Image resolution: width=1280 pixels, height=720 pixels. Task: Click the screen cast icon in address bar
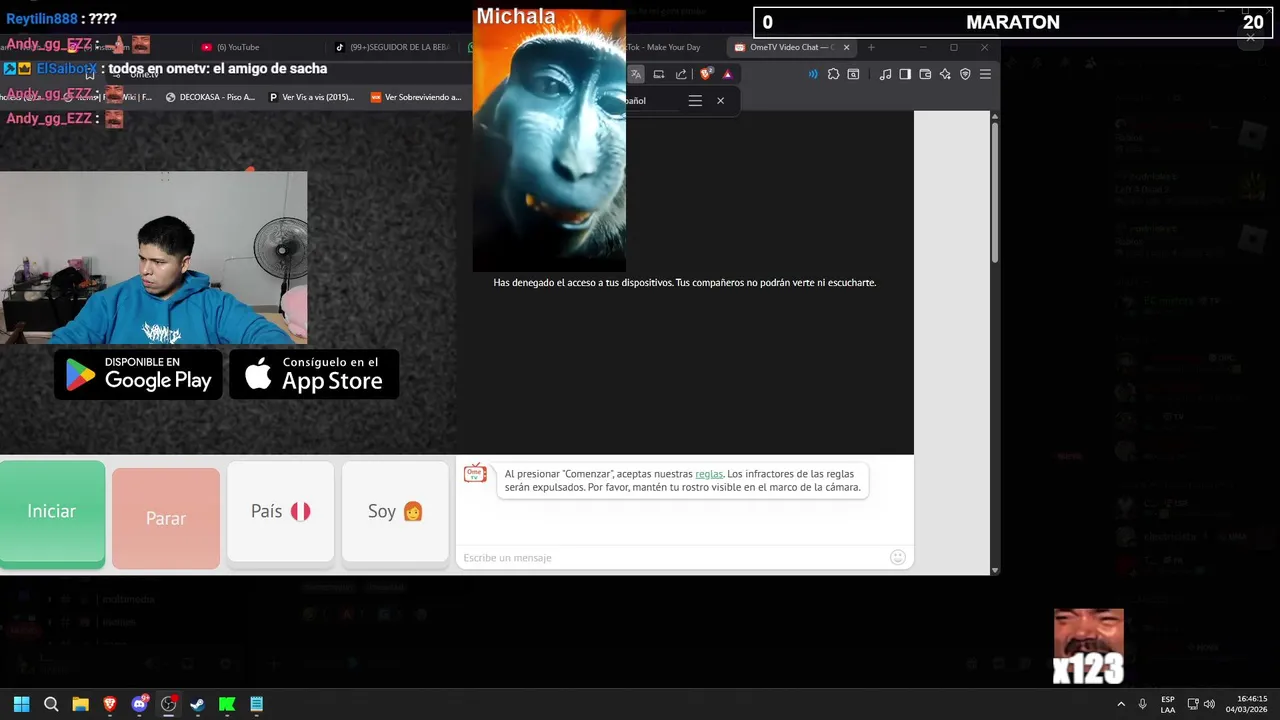click(x=659, y=74)
